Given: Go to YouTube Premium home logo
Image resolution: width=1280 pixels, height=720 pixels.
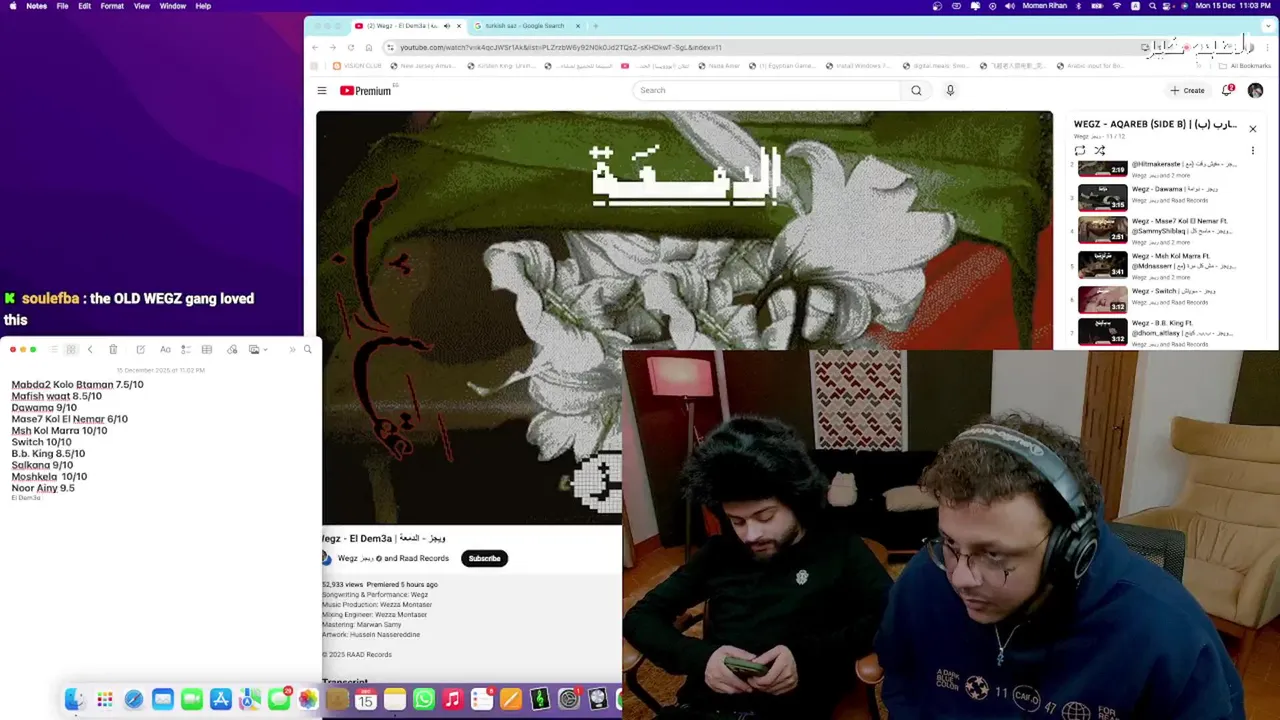Looking at the screenshot, I should (366, 91).
